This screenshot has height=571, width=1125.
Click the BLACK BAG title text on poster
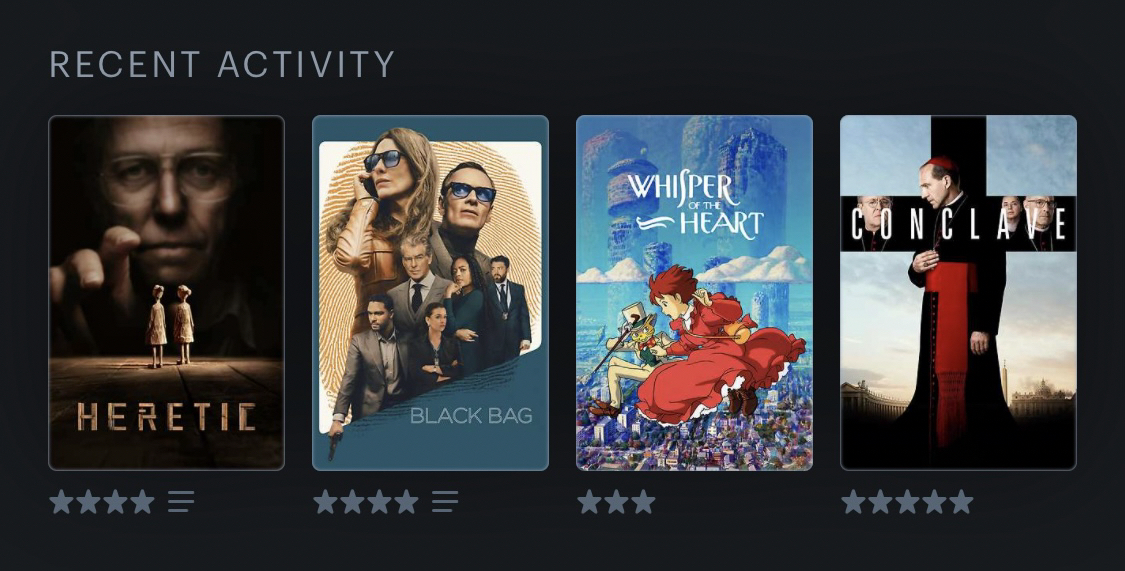pyautogui.click(x=471, y=416)
